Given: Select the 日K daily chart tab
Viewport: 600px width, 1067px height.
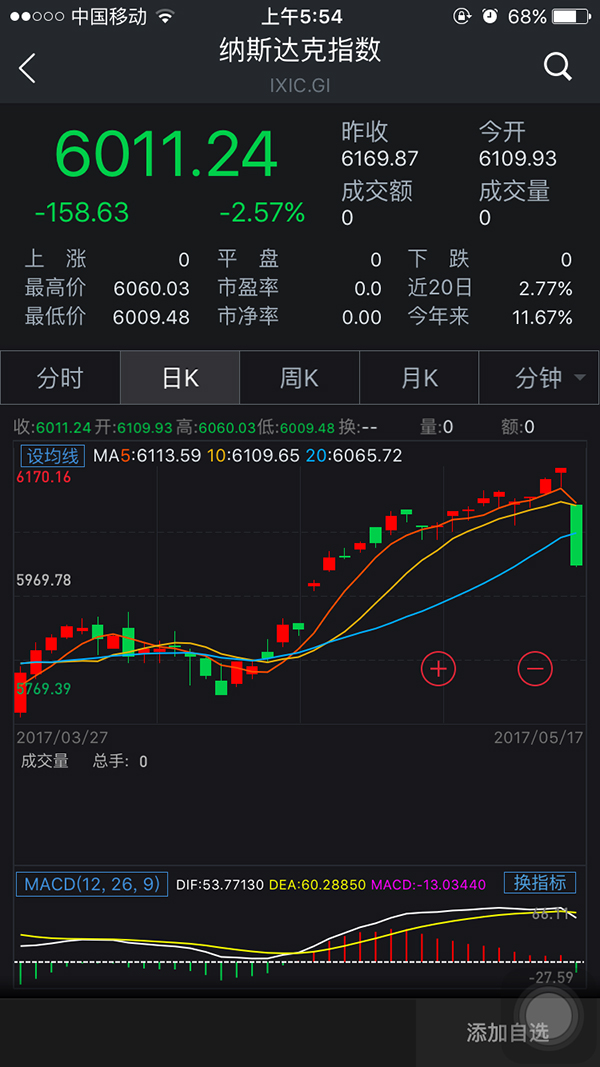Looking at the screenshot, I should click(180, 378).
